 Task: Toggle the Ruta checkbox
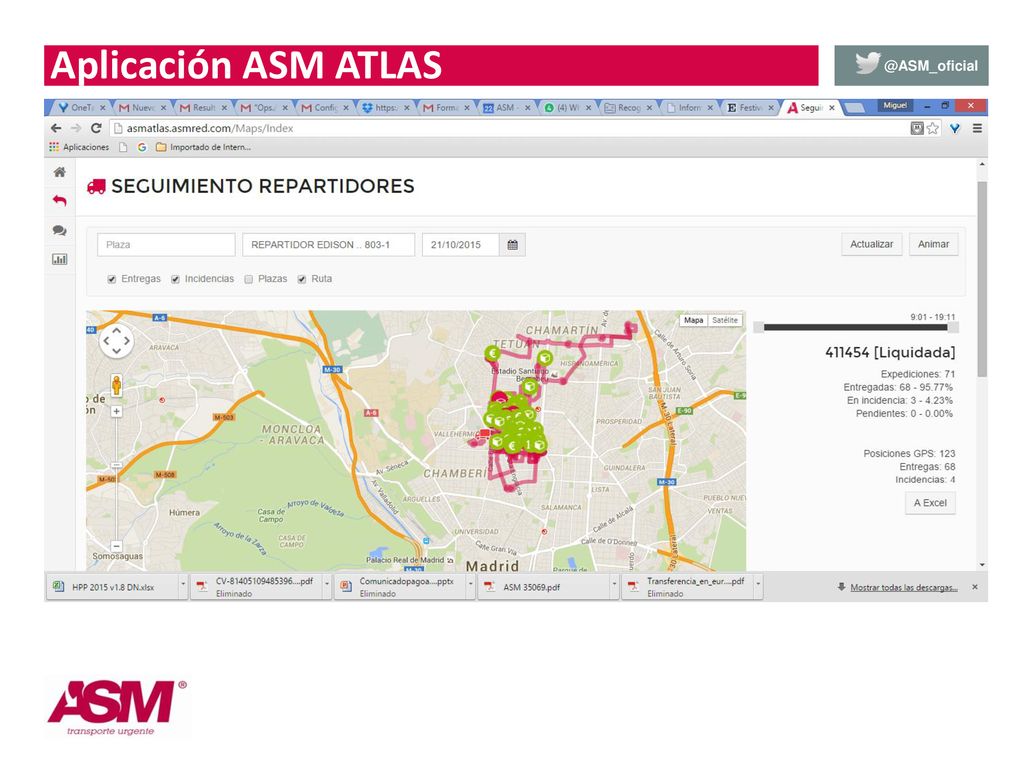(x=302, y=280)
